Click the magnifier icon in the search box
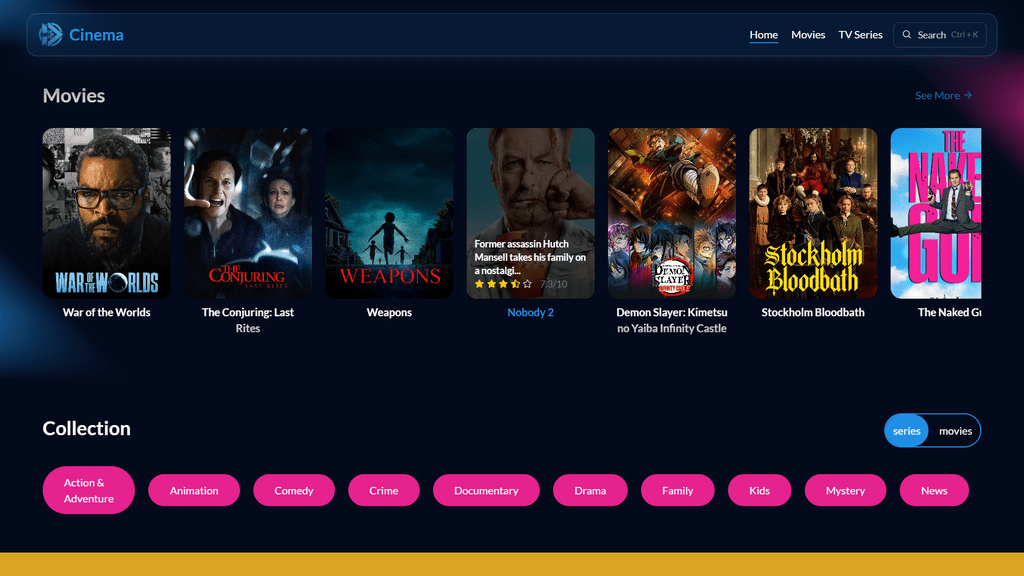 (x=906, y=35)
